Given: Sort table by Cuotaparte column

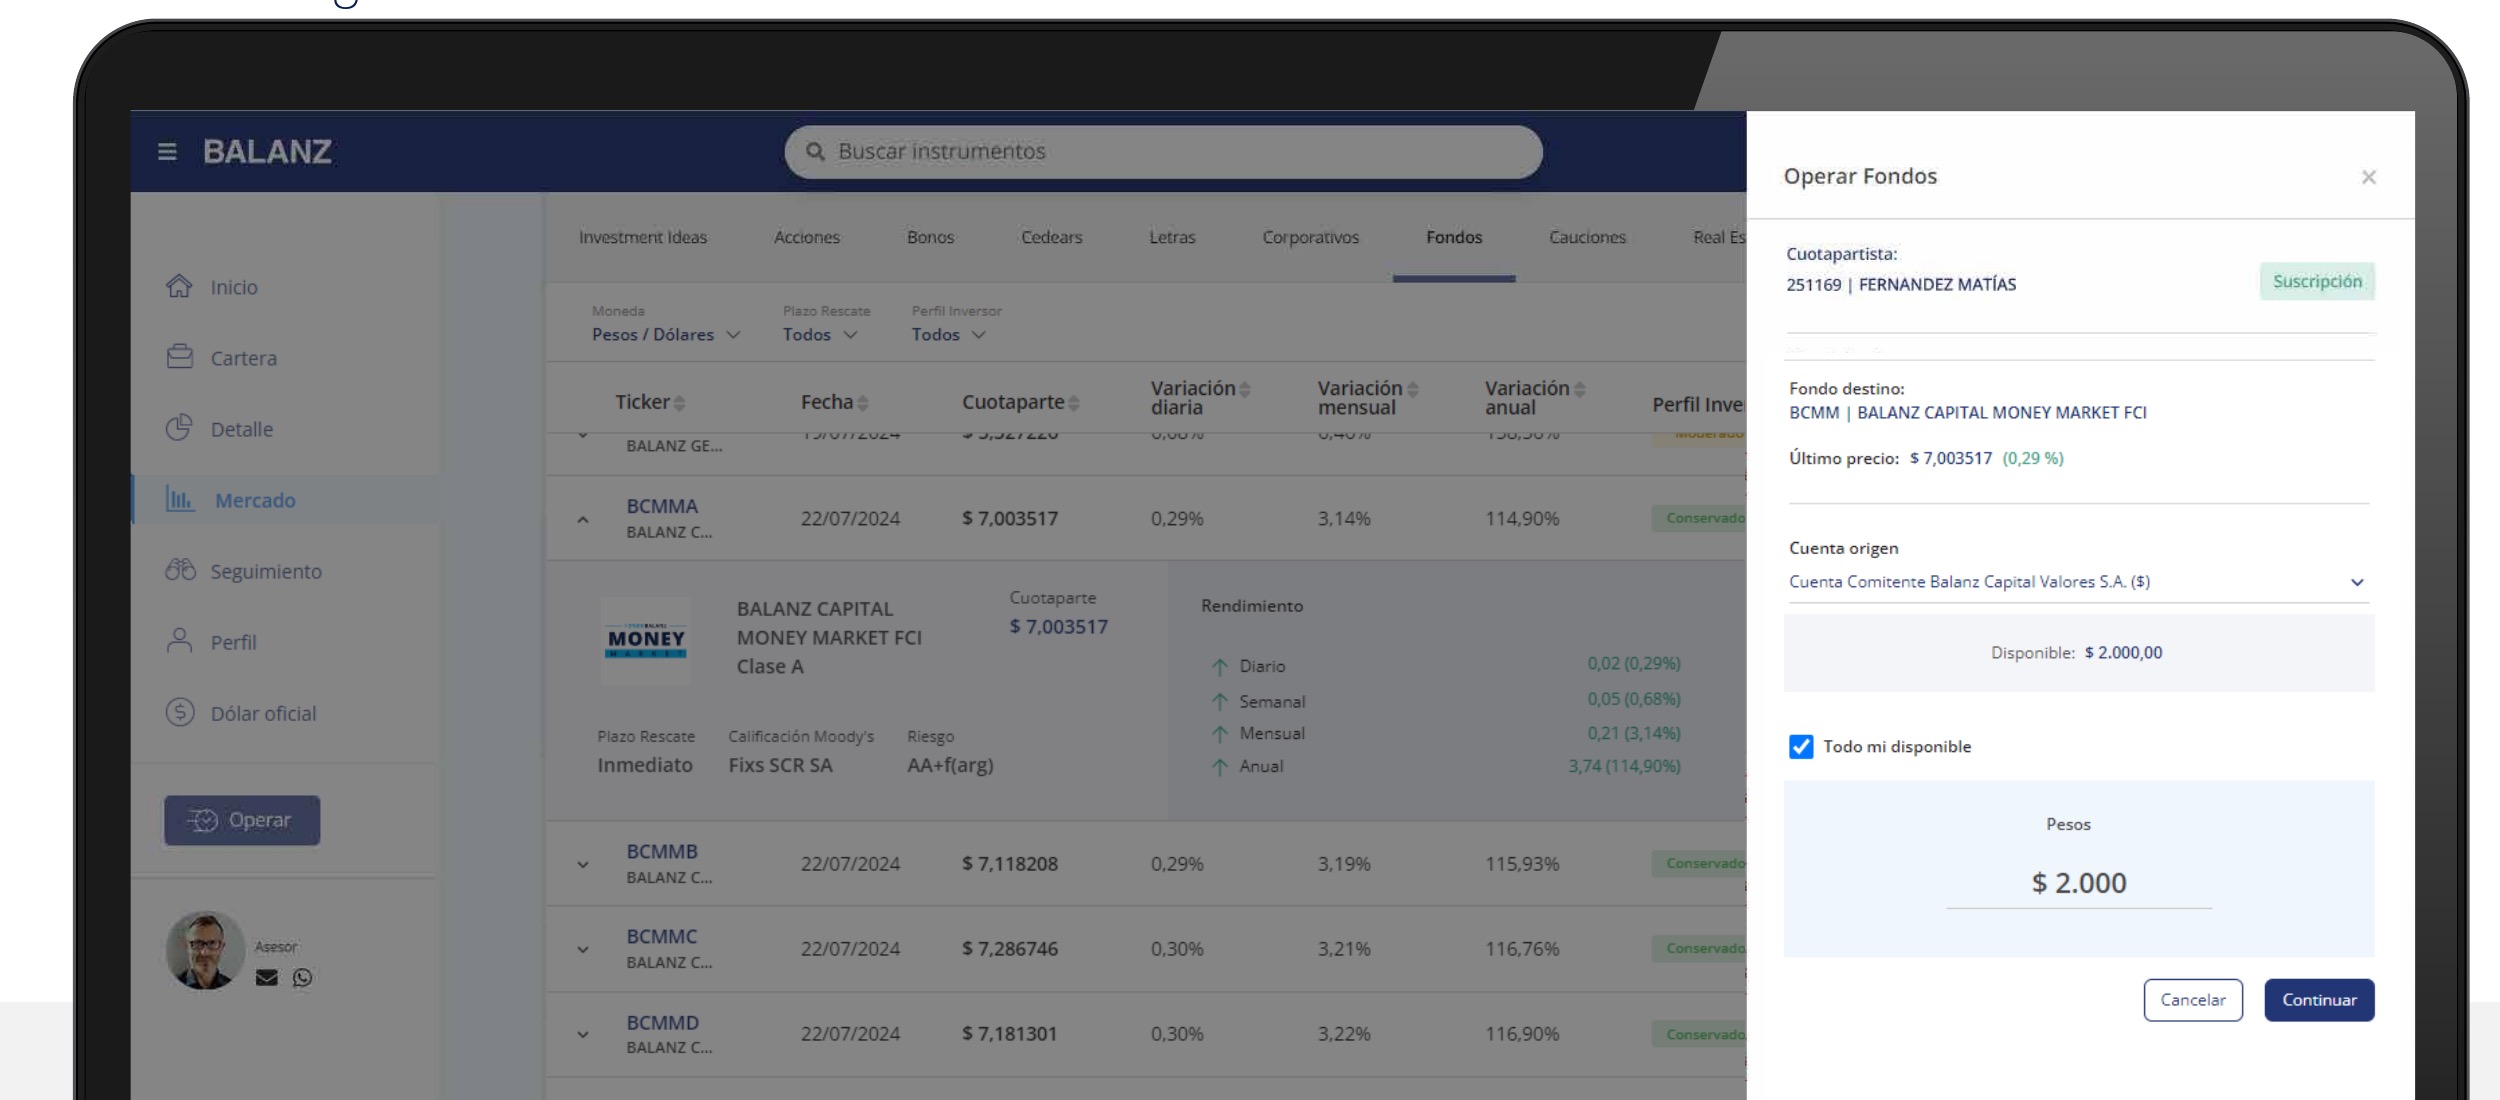Looking at the screenshot, I should click(x=1020, y=402).
